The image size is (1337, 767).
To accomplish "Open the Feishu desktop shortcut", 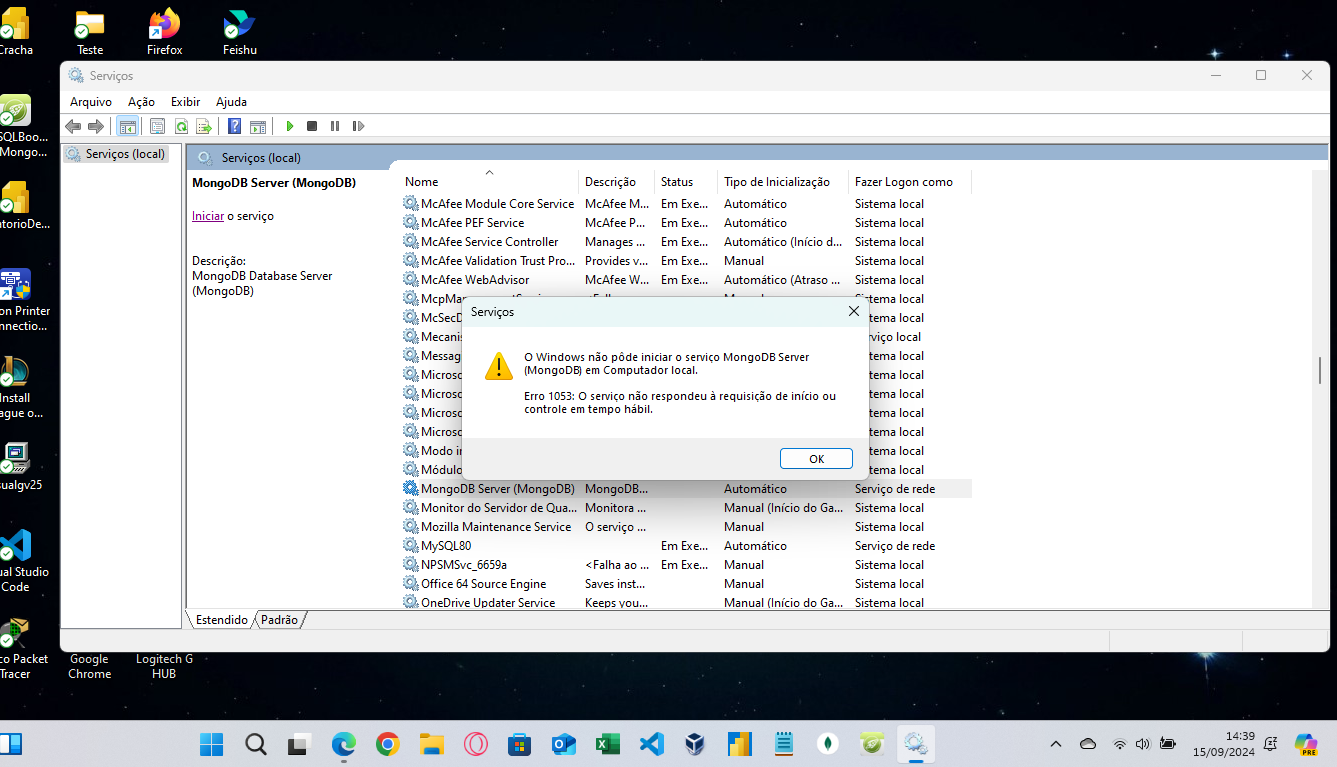I will (240, 32).
